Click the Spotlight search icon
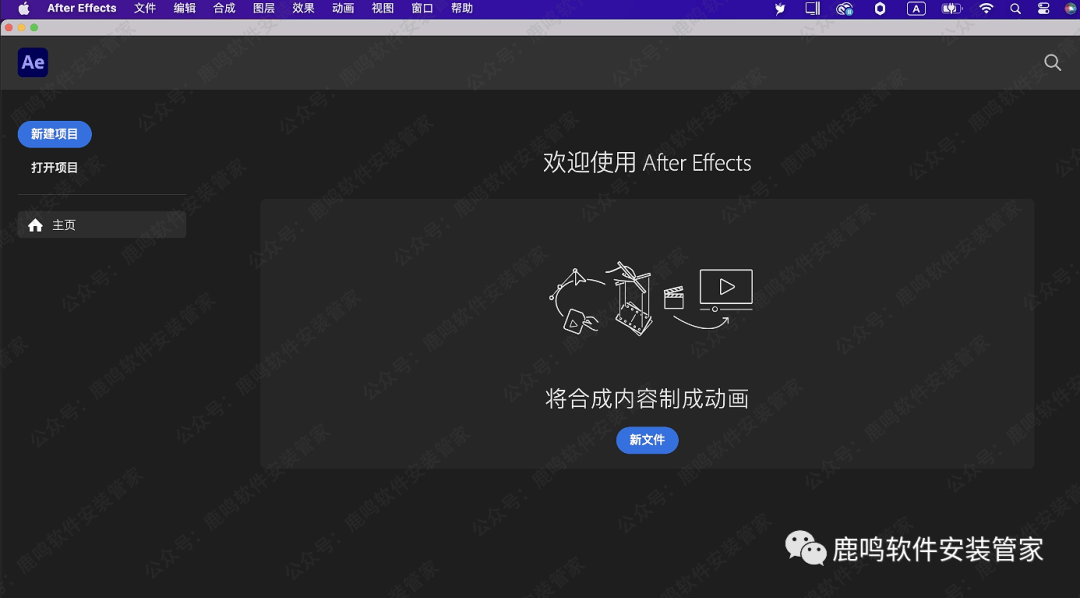Image resolution: width=1080 pixels, height=598 pixels. (x=1015, y=8)
